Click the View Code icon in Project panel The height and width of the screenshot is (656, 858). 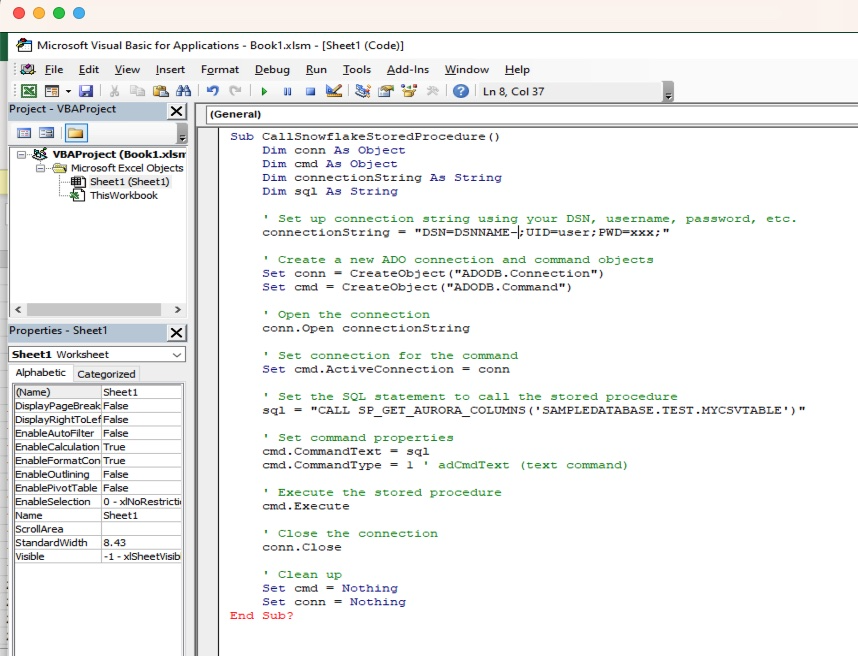click(x=25, y=133)
